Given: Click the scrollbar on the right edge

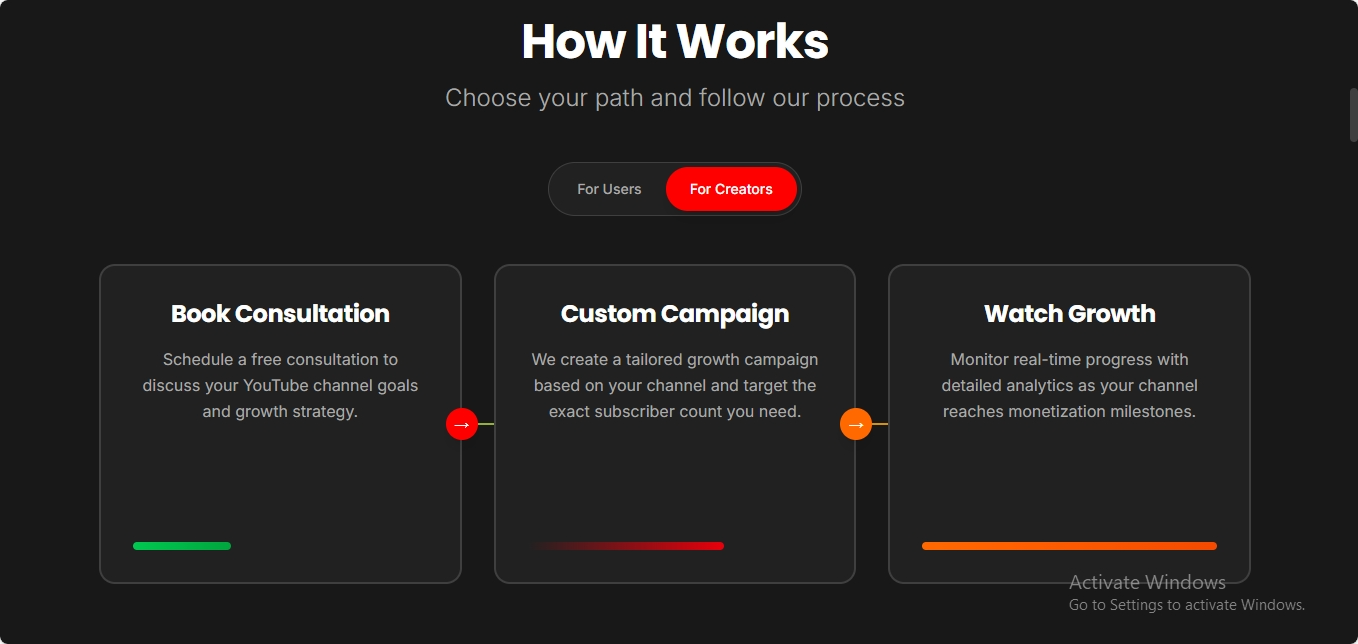Looking at the screenshot, I should (1352, 114).
